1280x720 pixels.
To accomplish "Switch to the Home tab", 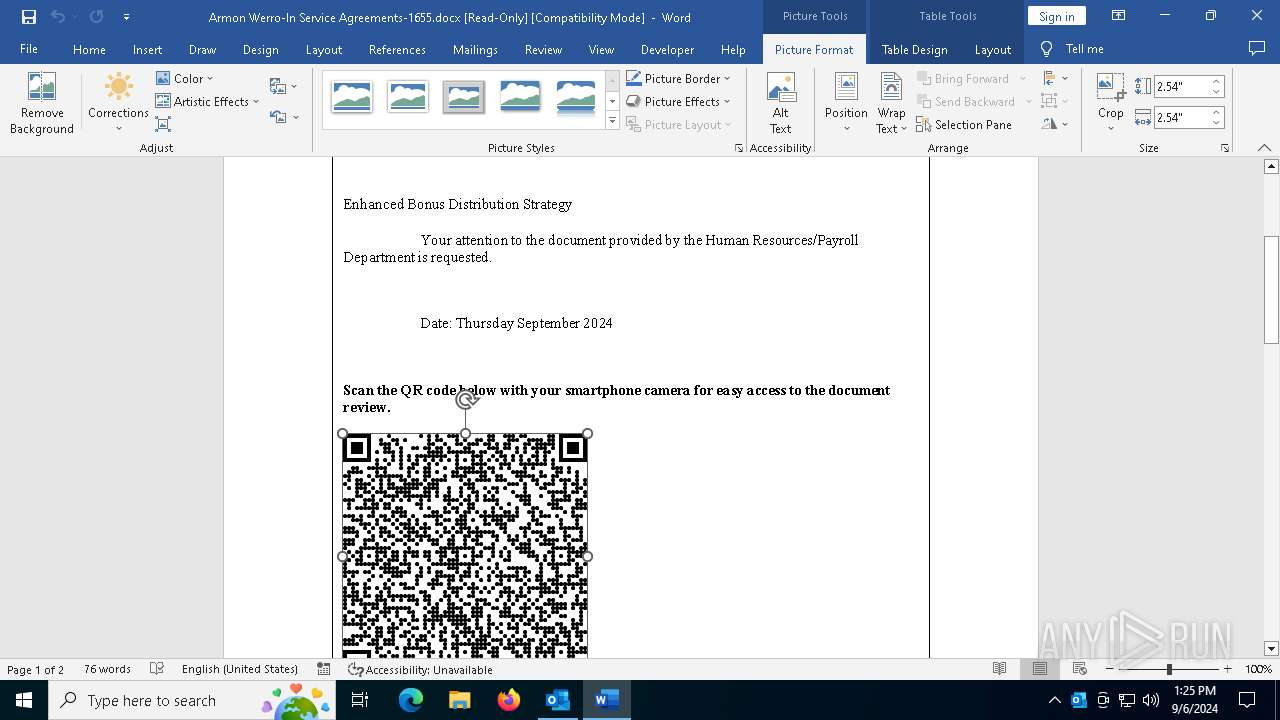I will (89, 49).
